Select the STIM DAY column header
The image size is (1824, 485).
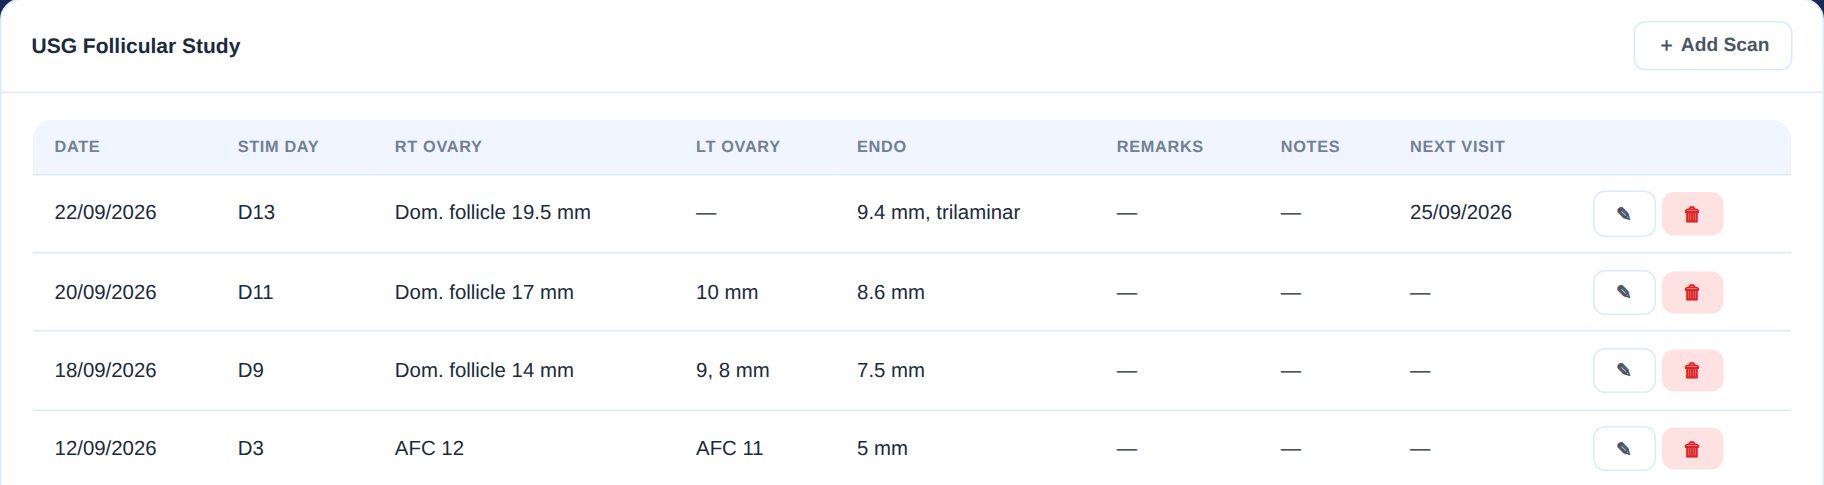(278, 146)
